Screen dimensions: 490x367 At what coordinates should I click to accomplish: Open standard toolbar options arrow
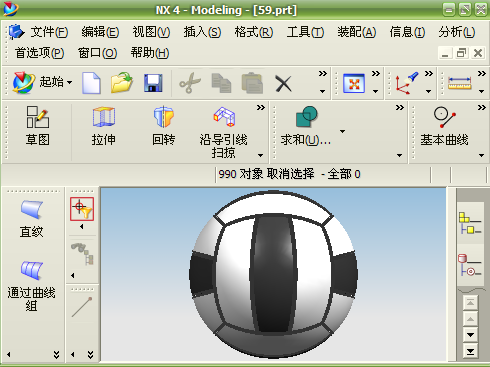pos(322,91)
